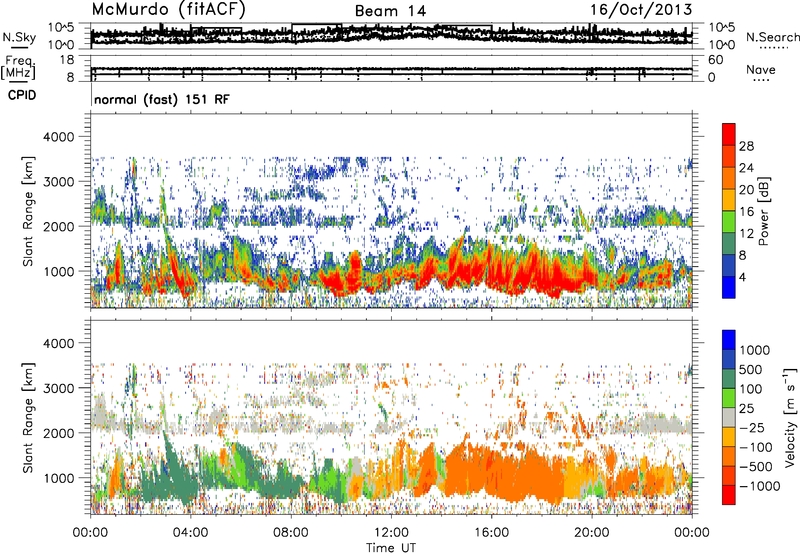Click the '-25' tick on the velocity colorbar
This screenshot has width=800, height=554.
[x=752, y=428]
